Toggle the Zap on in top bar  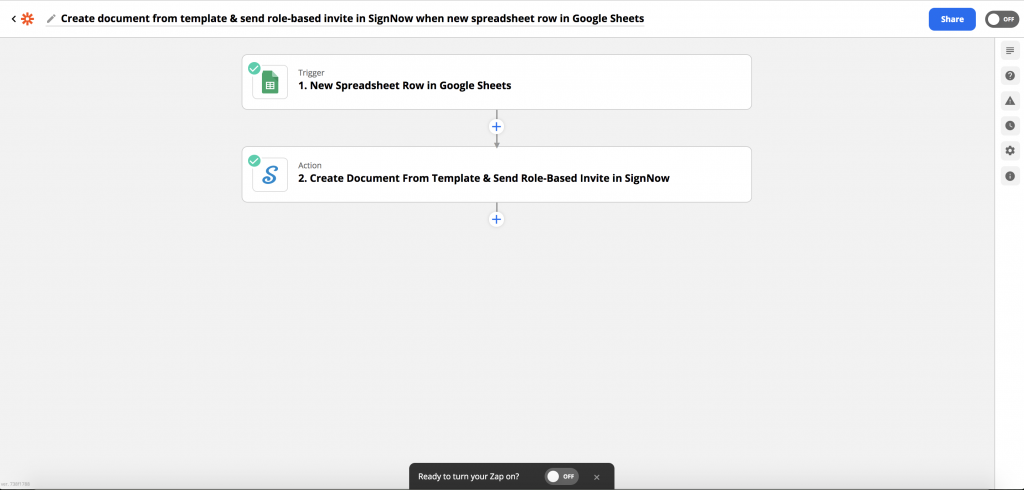[1000, 19]
